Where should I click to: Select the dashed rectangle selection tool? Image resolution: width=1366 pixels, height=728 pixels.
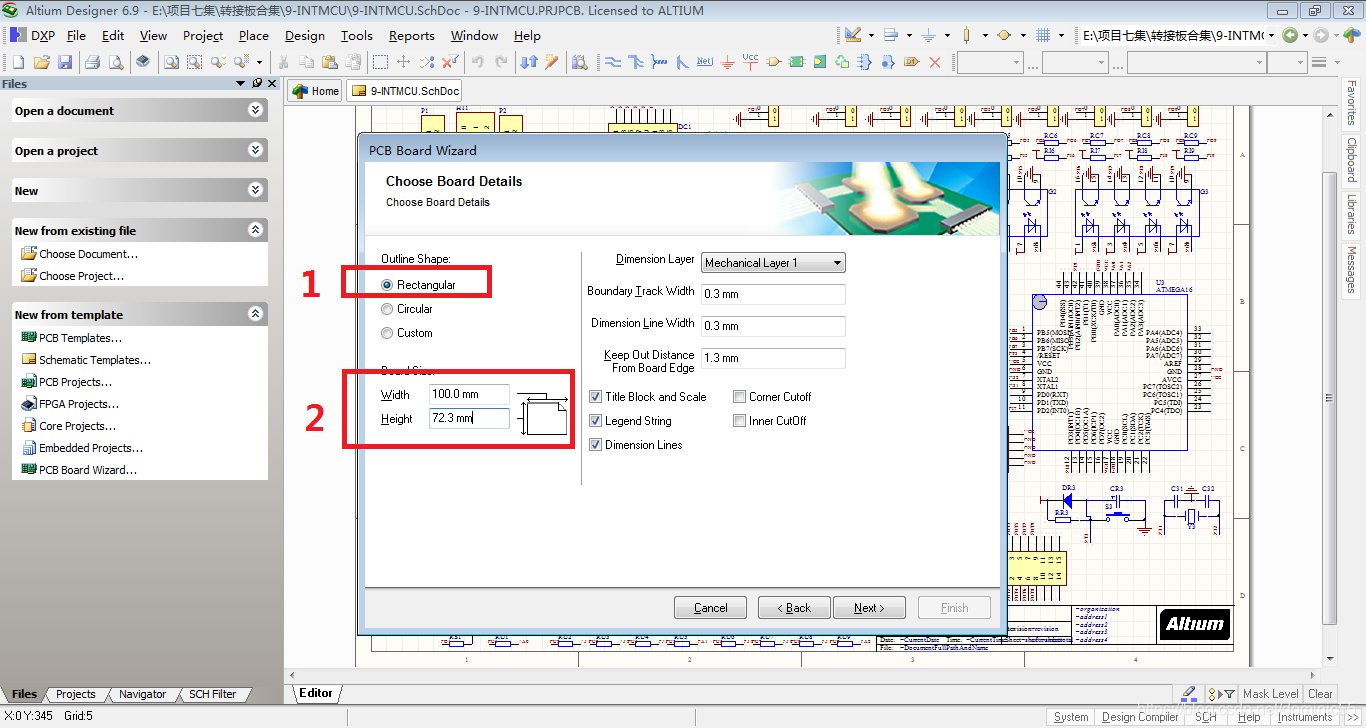click(x=380, y=62)
